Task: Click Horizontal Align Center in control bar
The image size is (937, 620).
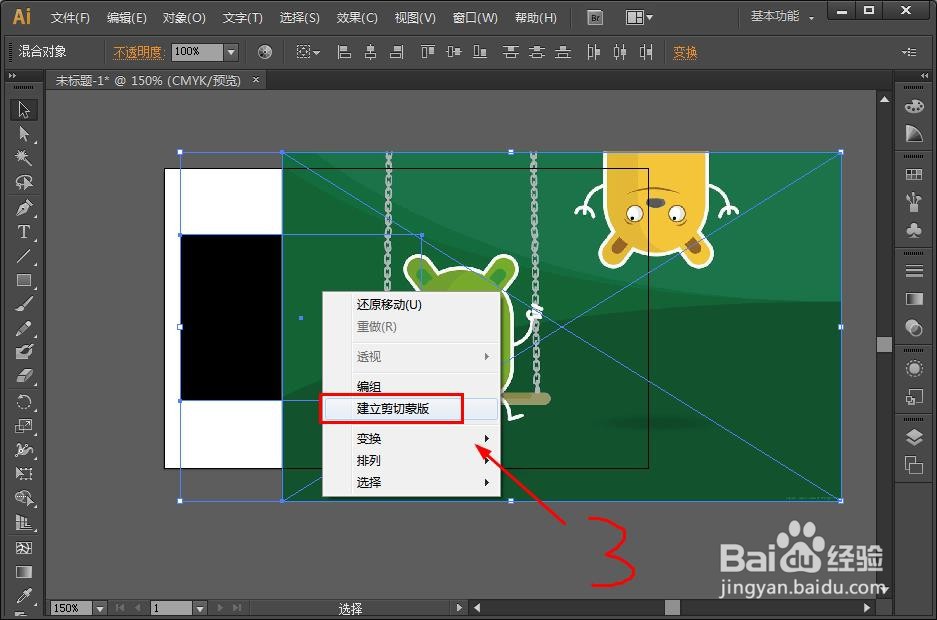Action: click(x=370, y=53)
